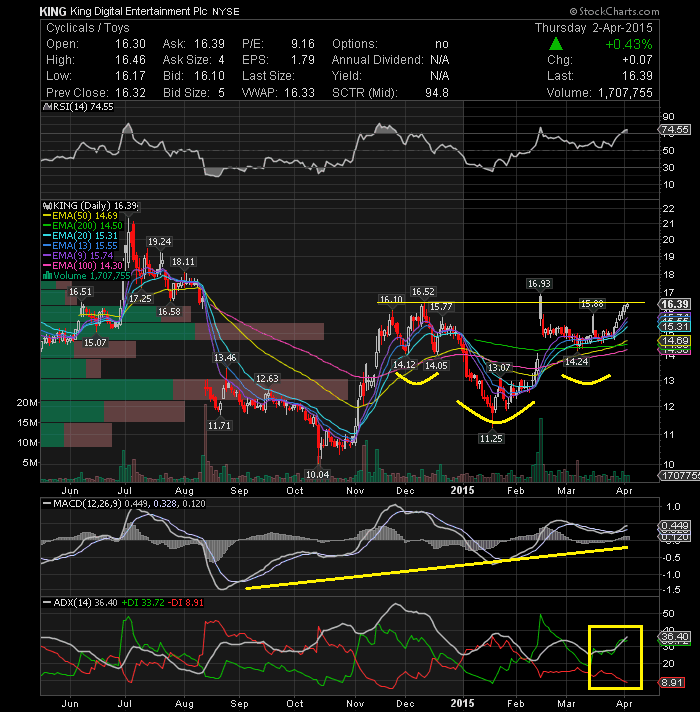The height and width of the screenshot is (712, 700).
Task: Select the EMA(9) 15.74 legend entry
Action: point(82,256)
